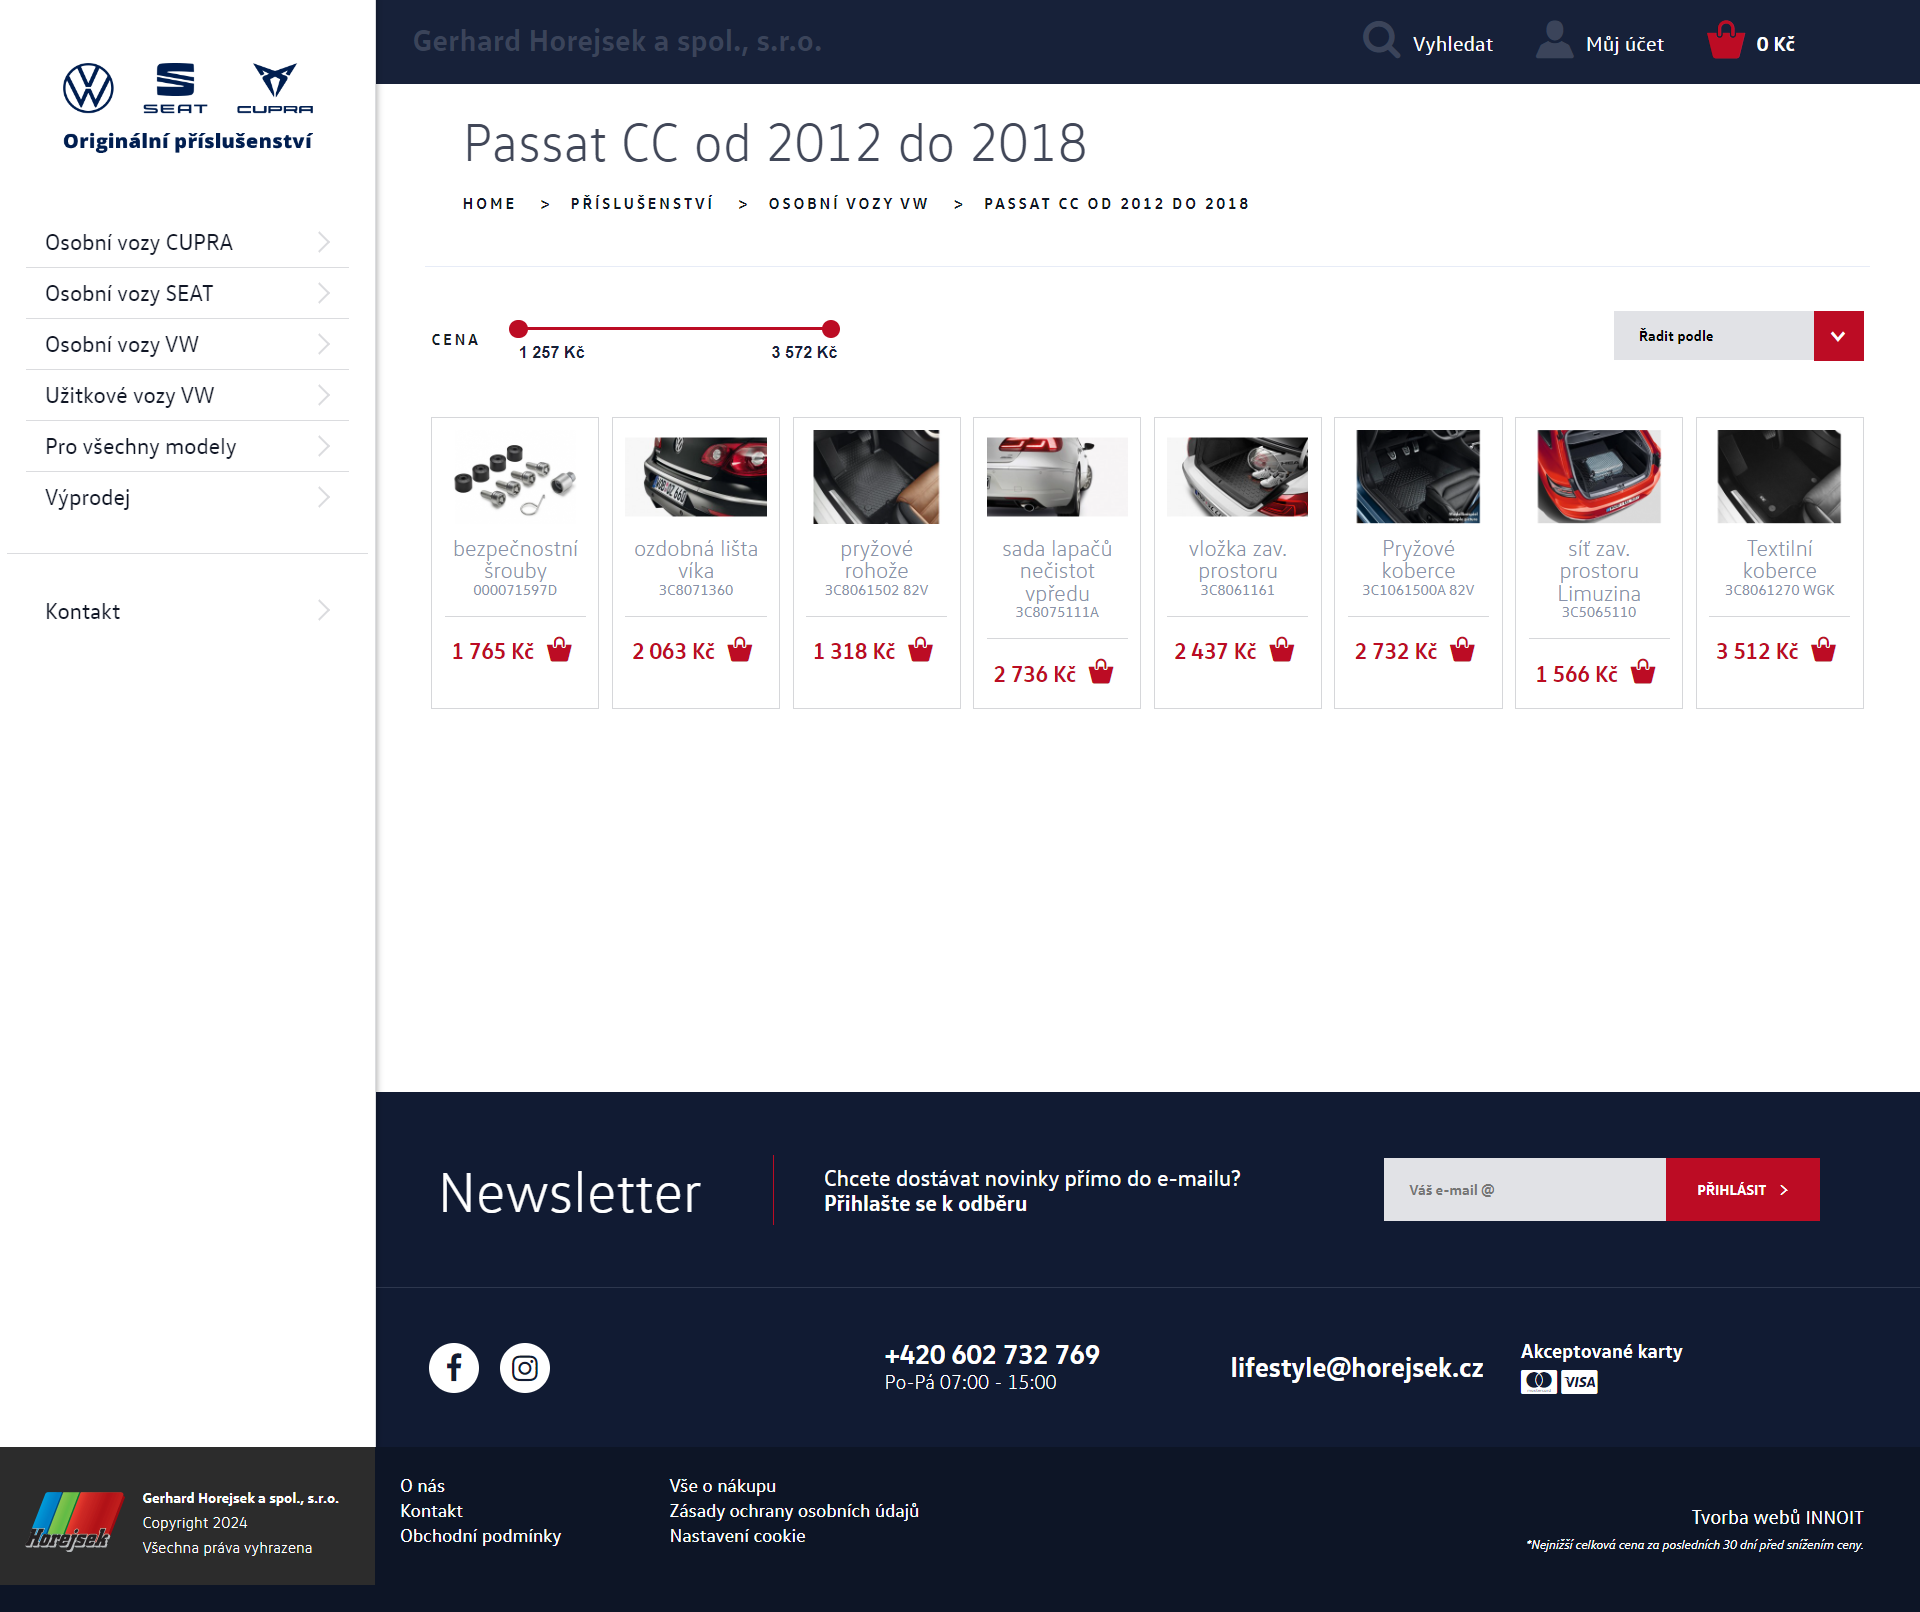Click the maximum price slider handle
This screenshot has width=1920, height=1612.
[831, 328]
